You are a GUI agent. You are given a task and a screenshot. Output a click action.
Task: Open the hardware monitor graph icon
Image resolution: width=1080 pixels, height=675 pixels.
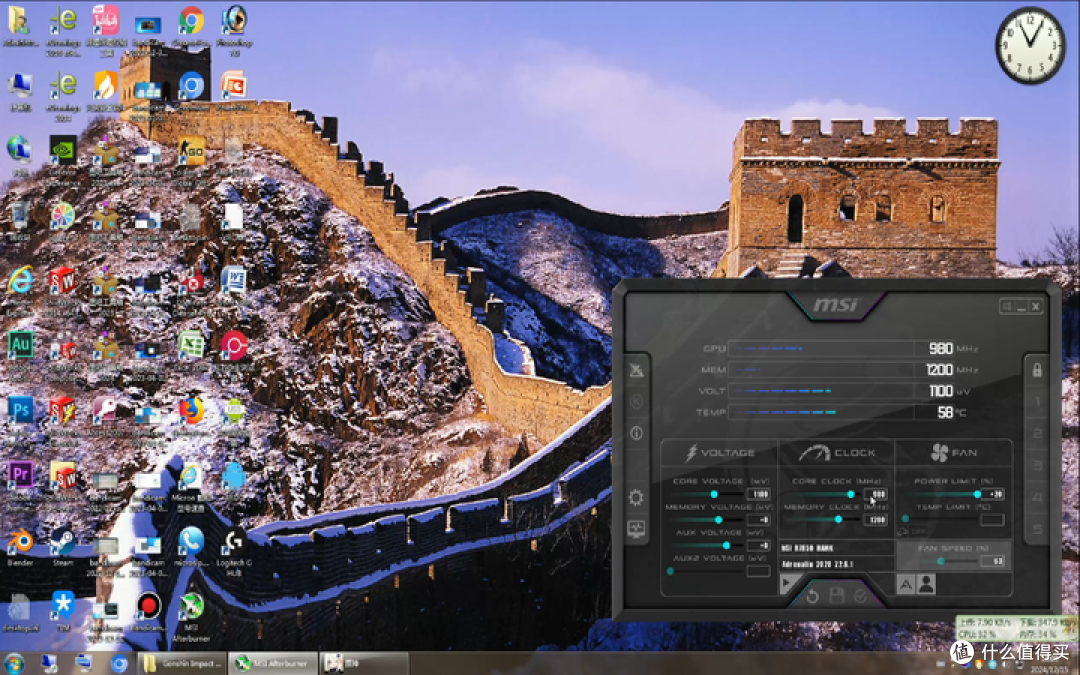coord(636,529)
